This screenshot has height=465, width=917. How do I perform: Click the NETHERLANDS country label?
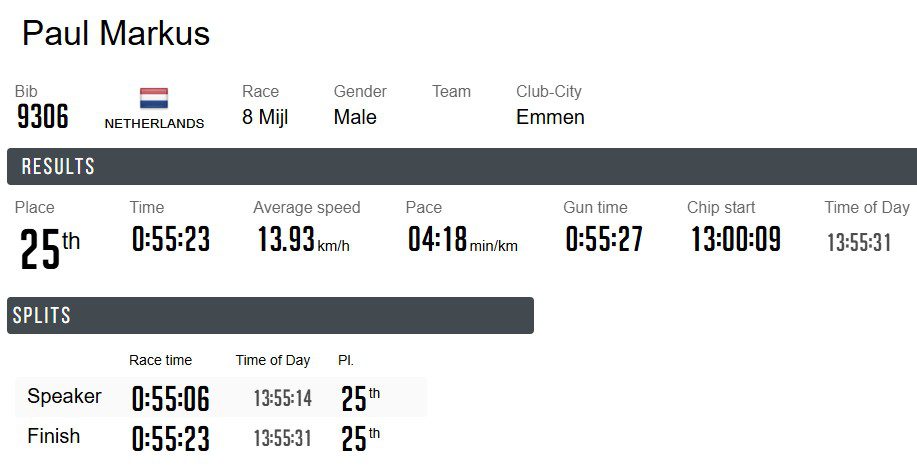[154, 124]
